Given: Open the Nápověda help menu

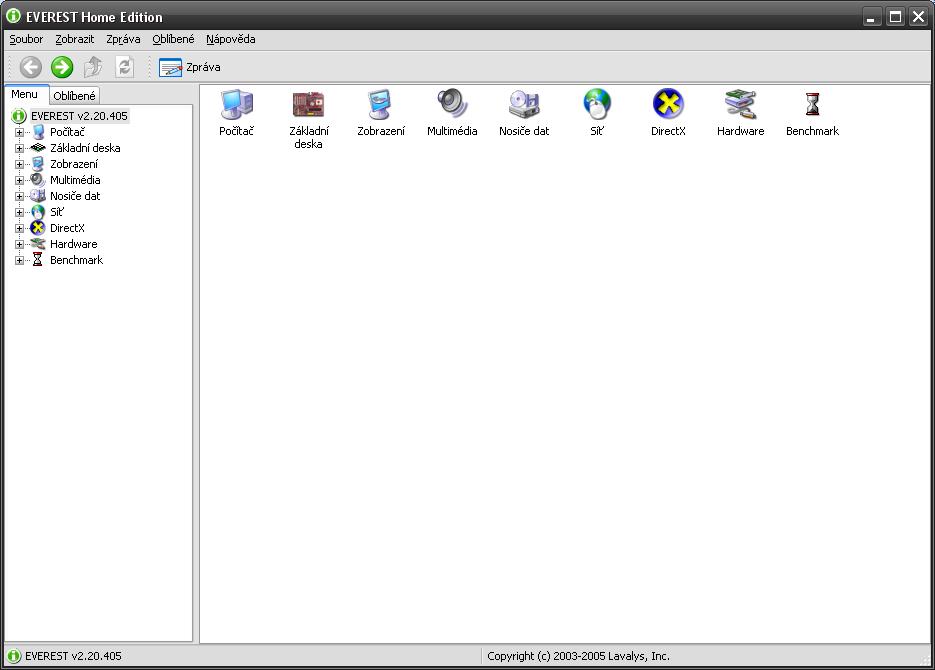Looking at the screenshot, I should coord(231,39).
